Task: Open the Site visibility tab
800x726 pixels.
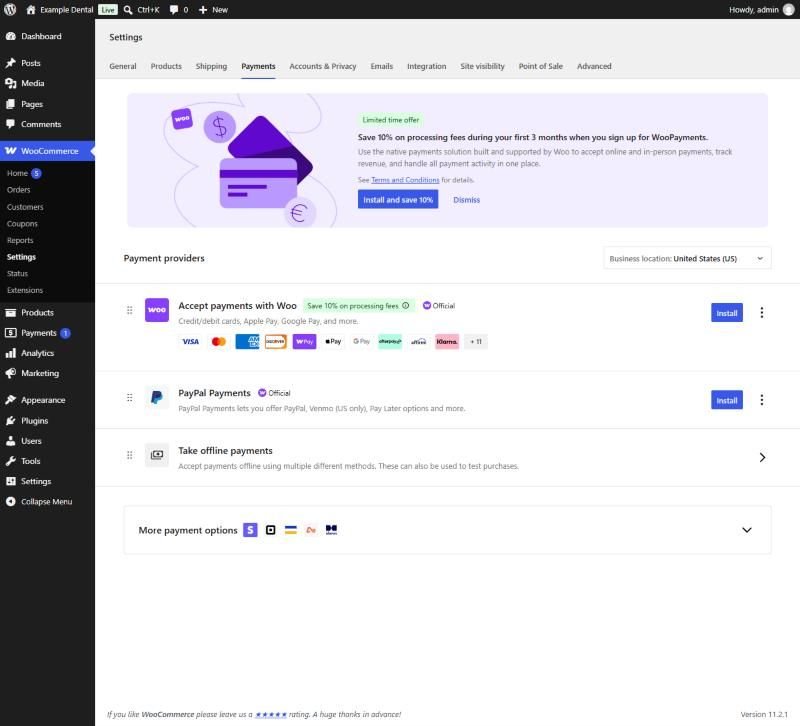Action: [482, 66]
